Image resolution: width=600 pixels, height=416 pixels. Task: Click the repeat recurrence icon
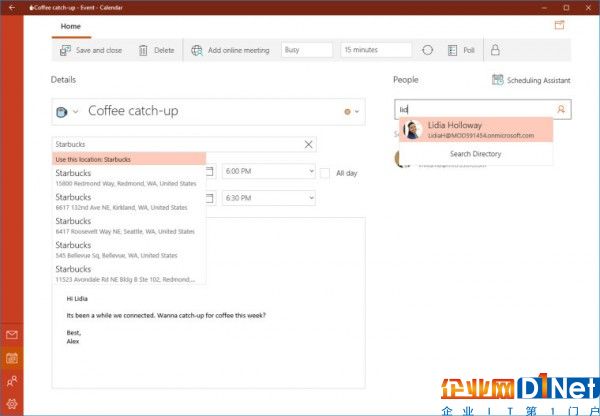click(427, 50)
